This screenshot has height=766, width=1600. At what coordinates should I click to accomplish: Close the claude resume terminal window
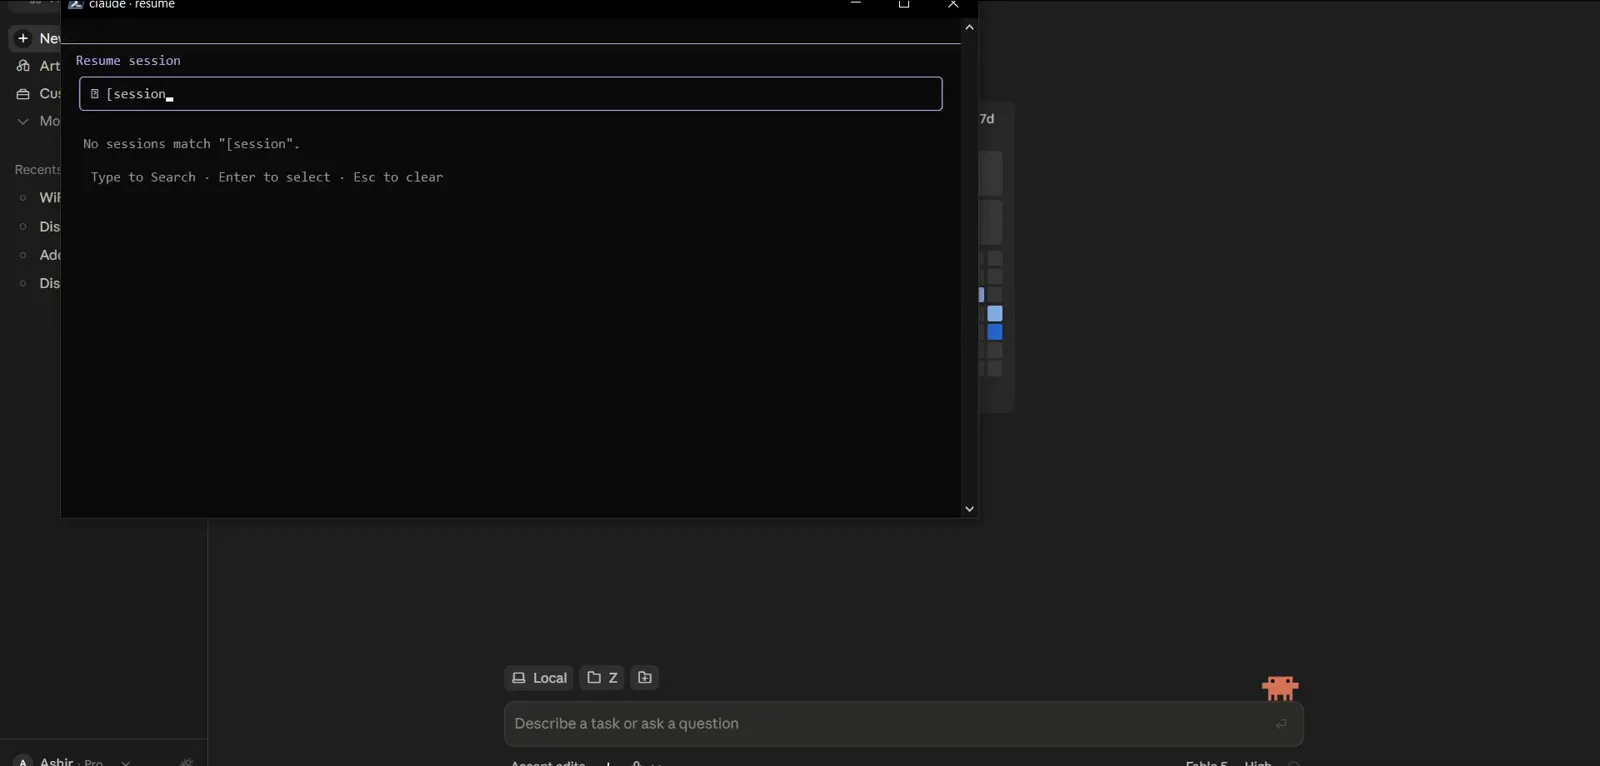tap(953, 4)
